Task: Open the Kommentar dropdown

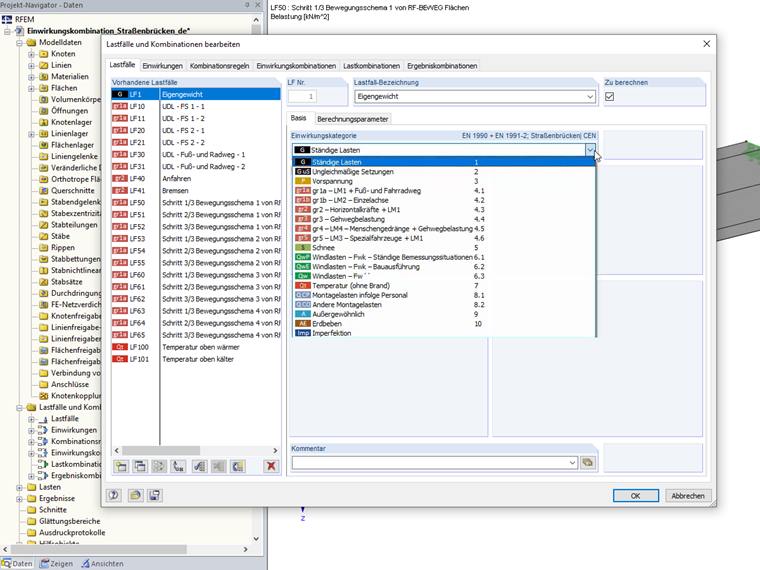Action: pos(572,462)
